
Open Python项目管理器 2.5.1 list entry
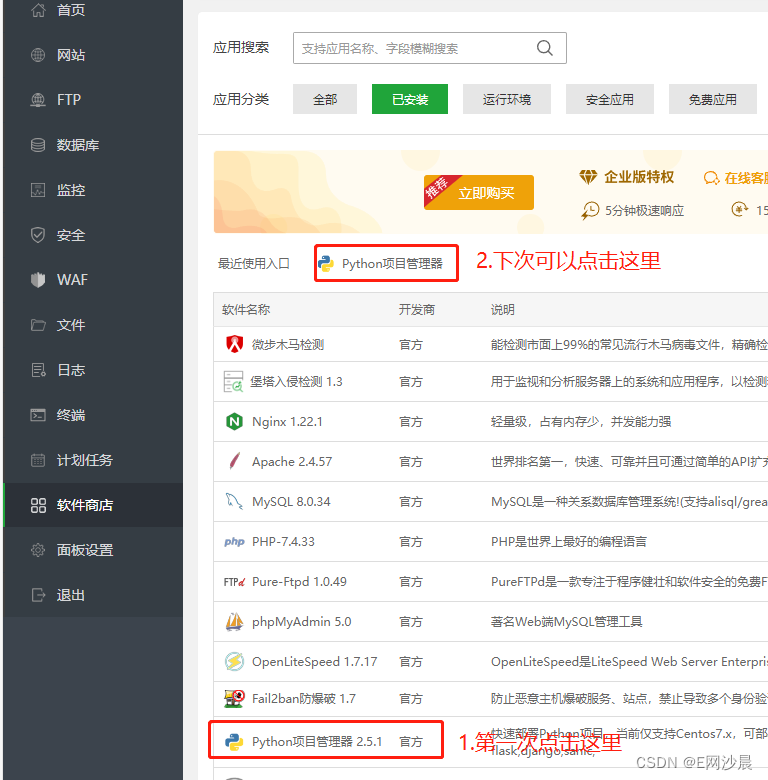pos(317,742)
